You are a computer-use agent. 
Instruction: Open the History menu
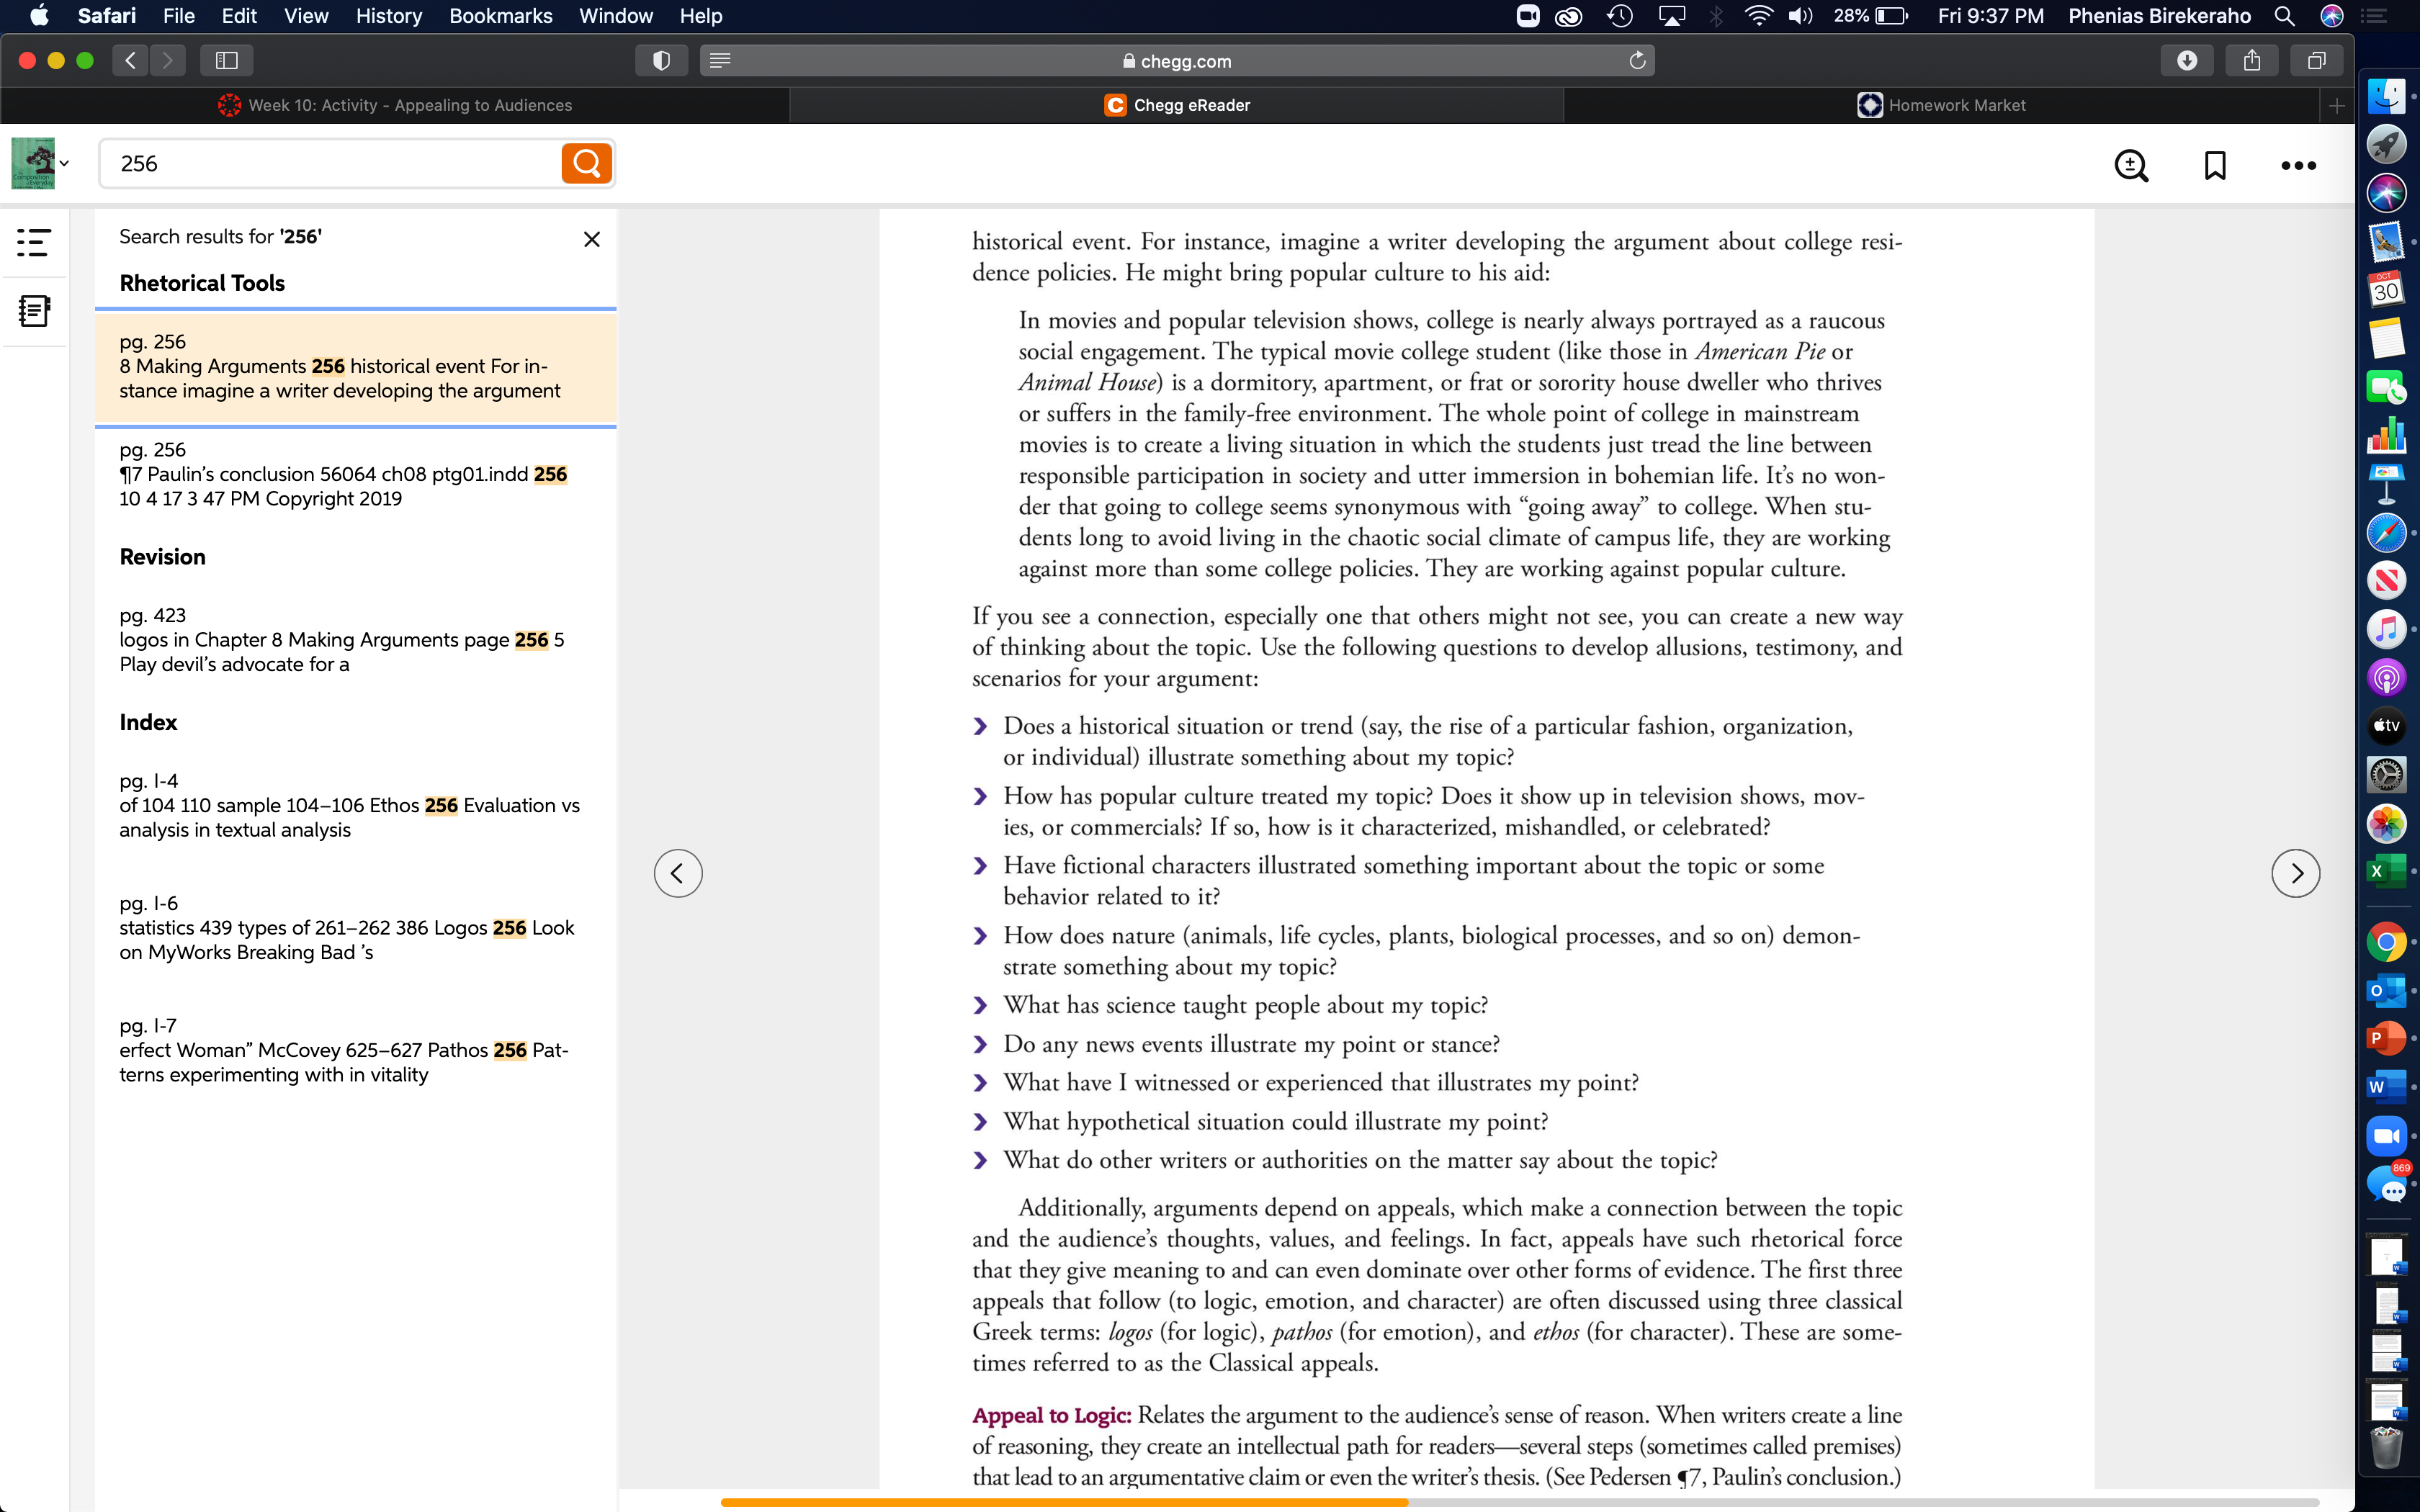tap(389, 16)
